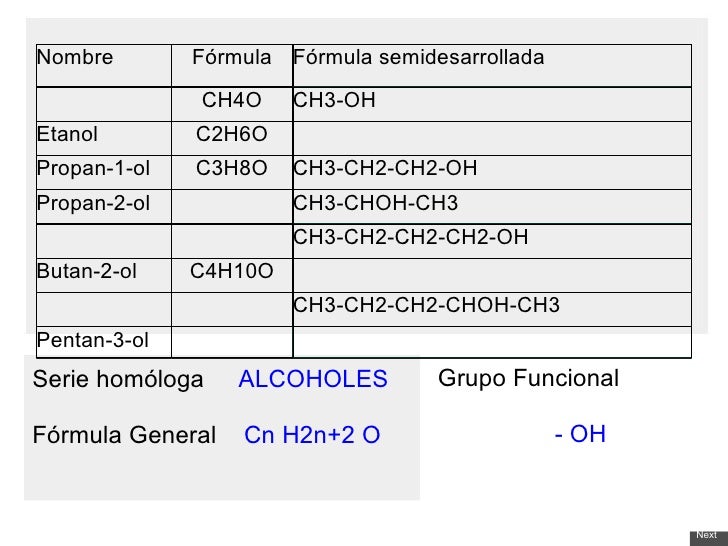Screen dimensions: 728x546
Task: Click the Etanol name cell
Action: click(x=104, y=138)
